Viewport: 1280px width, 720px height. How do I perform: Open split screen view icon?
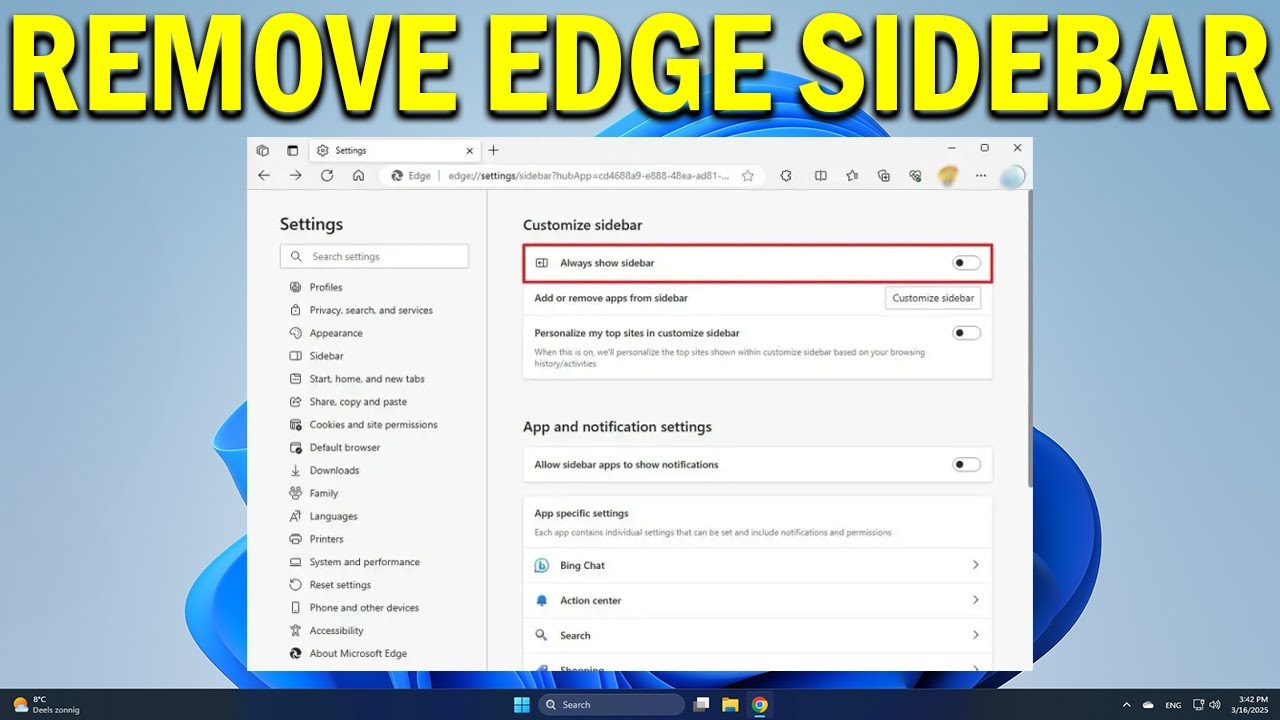click(821, 175)
